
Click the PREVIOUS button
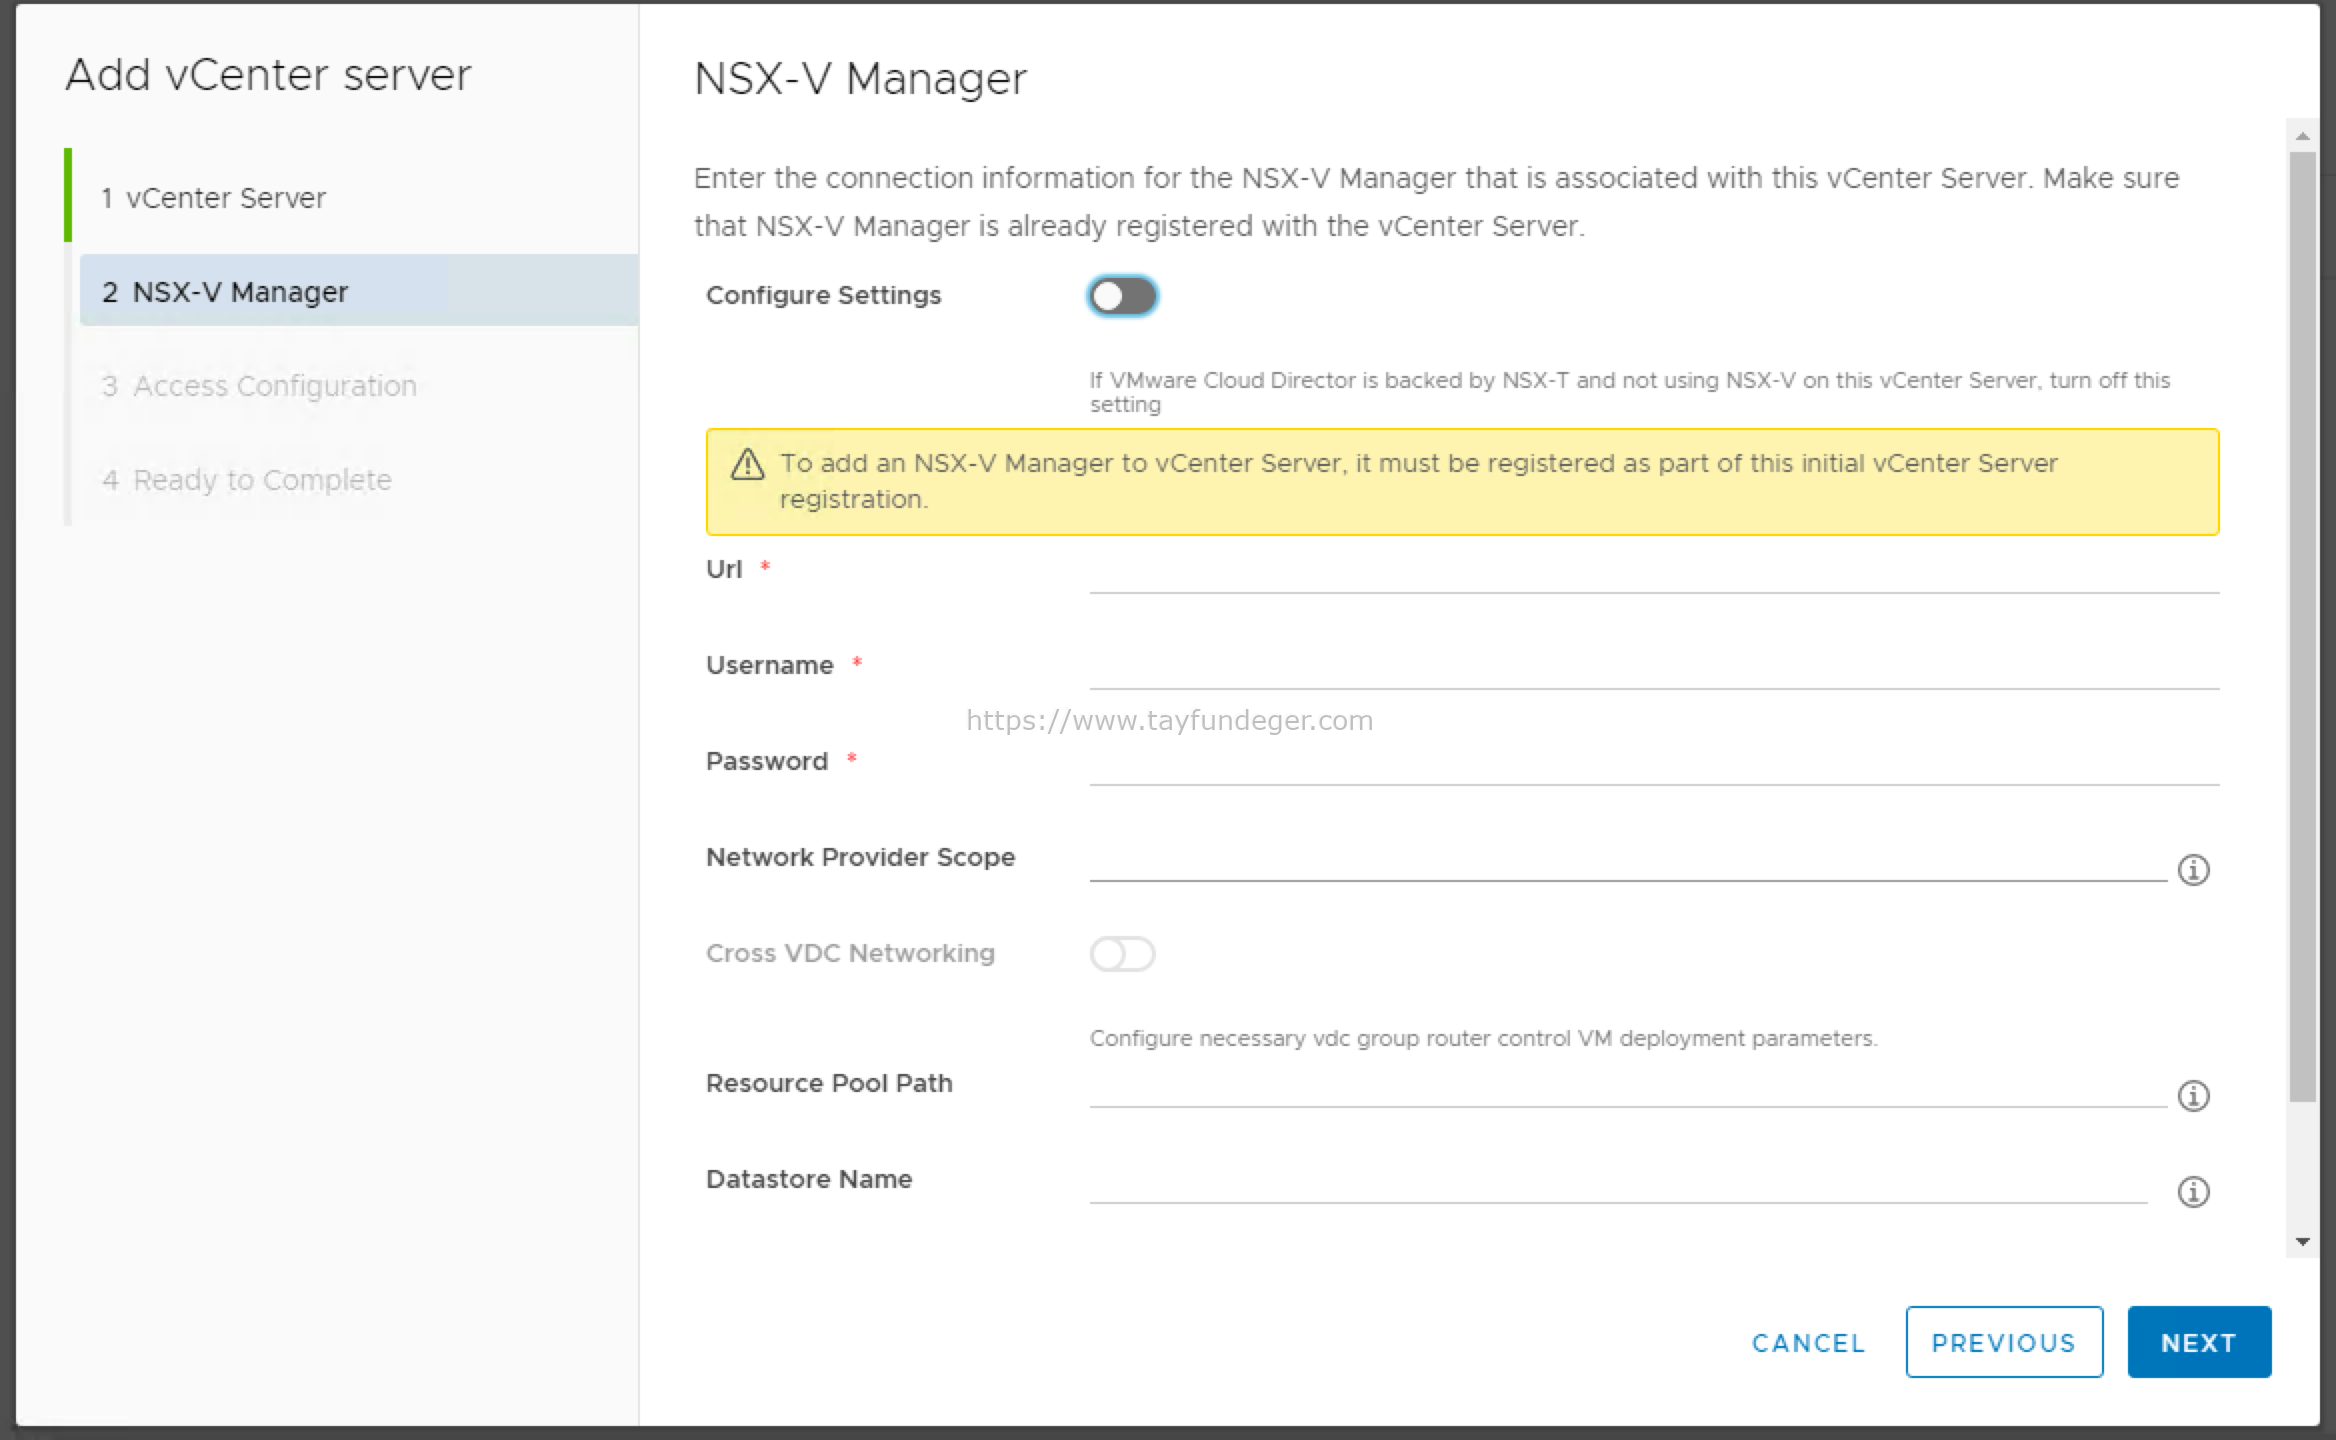(x=2004, y=1342)
